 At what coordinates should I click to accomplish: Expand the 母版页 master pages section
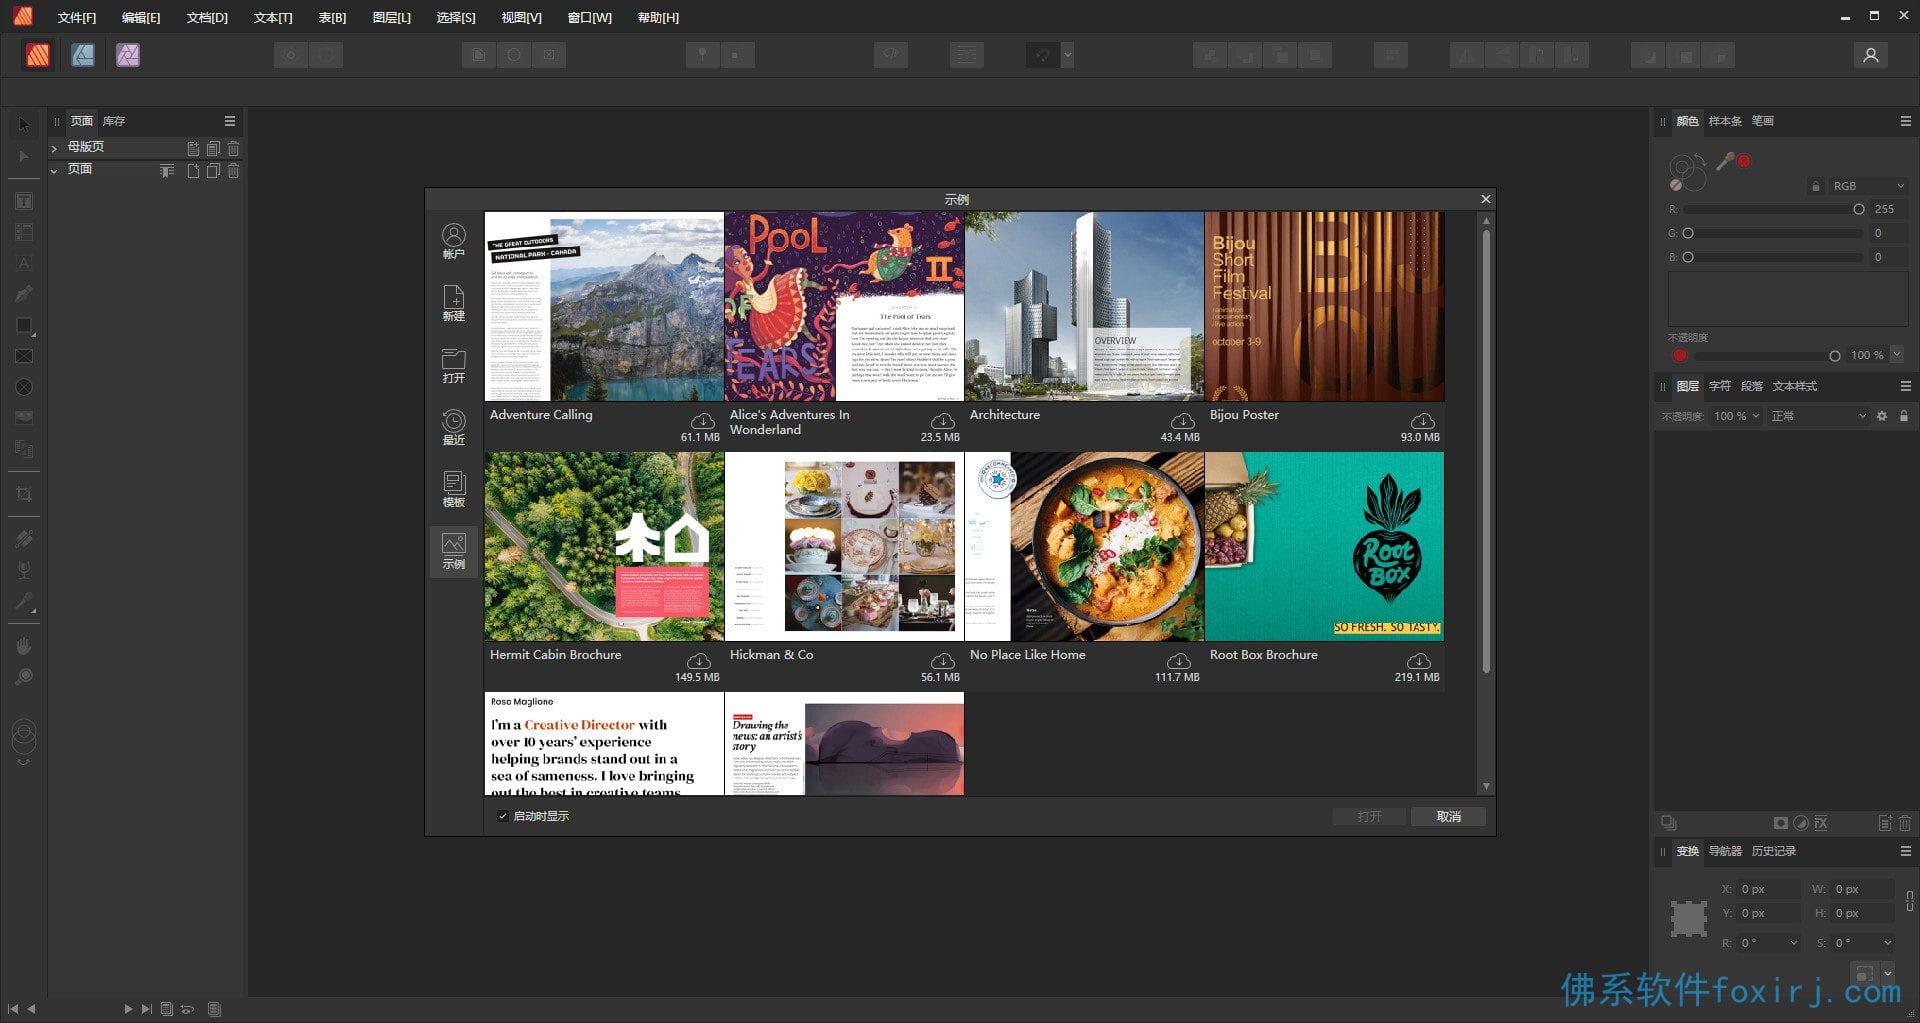click(54, 148)
